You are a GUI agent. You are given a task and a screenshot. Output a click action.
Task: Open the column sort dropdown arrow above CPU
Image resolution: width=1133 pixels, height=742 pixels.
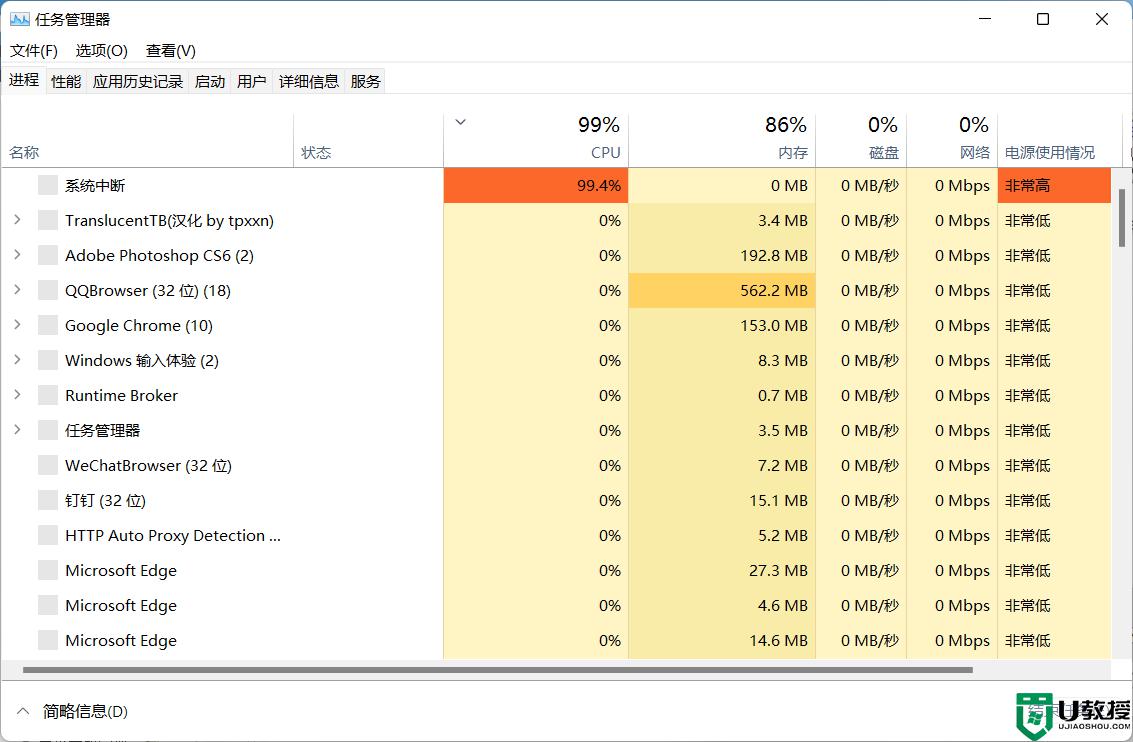coord(460,122)
